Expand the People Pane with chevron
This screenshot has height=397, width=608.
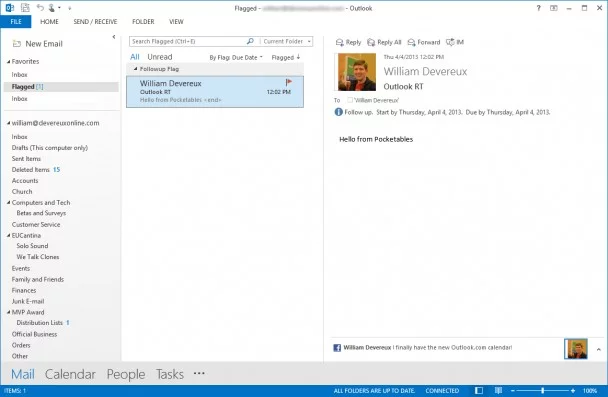click(x=598, y=349)
